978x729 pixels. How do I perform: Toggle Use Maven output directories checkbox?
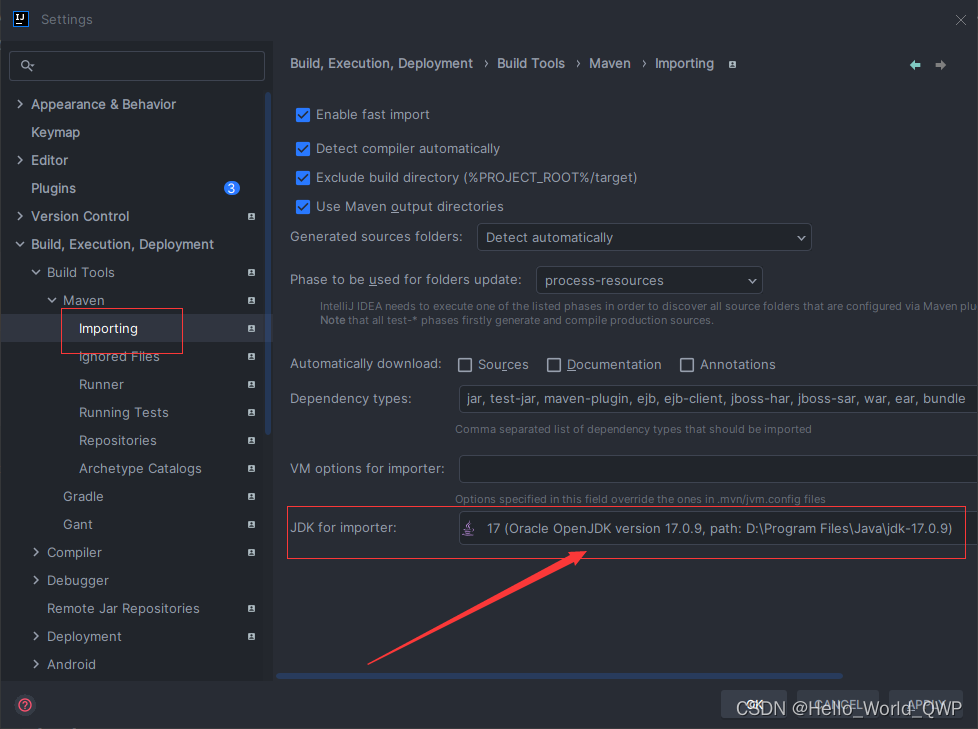pos(303,206)
